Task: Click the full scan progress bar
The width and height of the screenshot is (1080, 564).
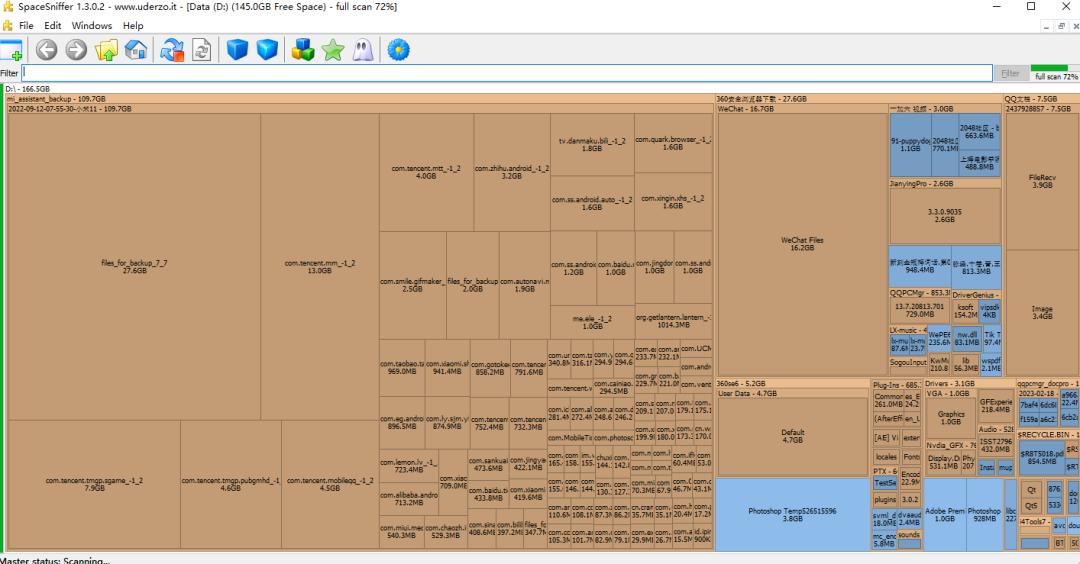Action: point(1055,73)
